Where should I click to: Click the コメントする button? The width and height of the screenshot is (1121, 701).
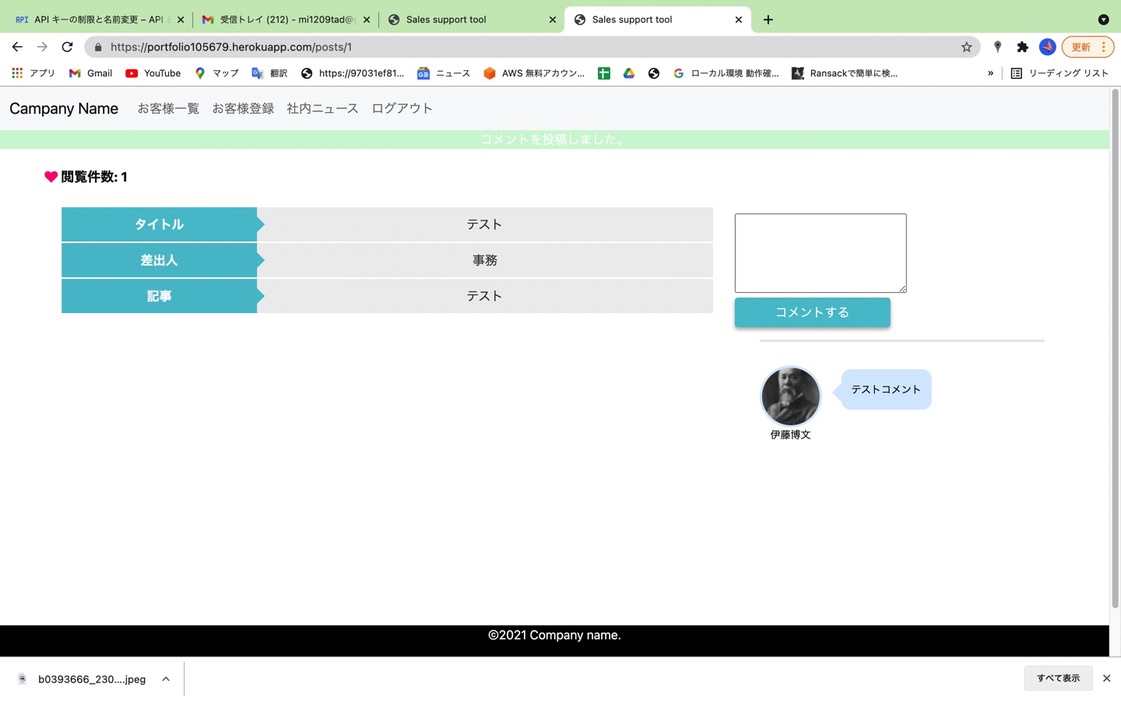pos(812,312)
